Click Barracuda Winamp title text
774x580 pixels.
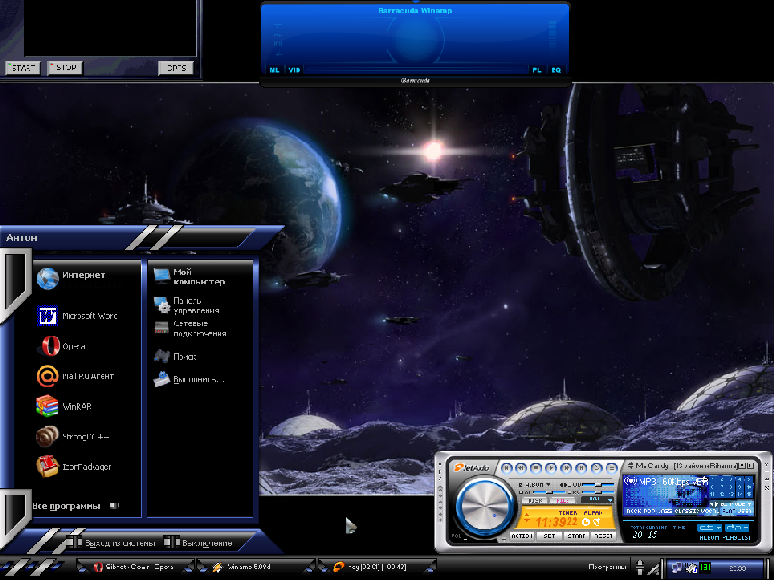click(415, 10)
